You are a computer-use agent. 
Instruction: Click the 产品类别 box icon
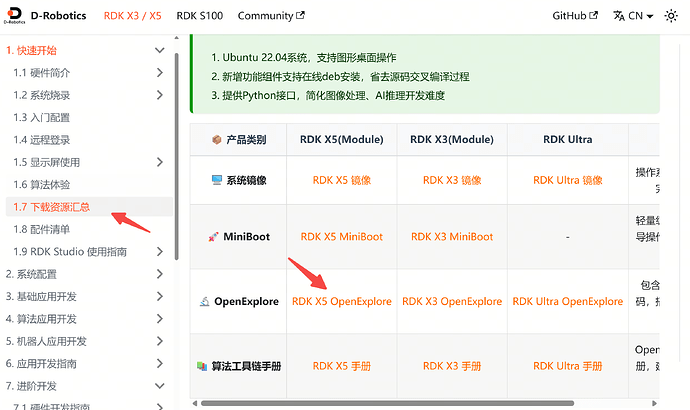pyautogui.click(x=217, y=140)
